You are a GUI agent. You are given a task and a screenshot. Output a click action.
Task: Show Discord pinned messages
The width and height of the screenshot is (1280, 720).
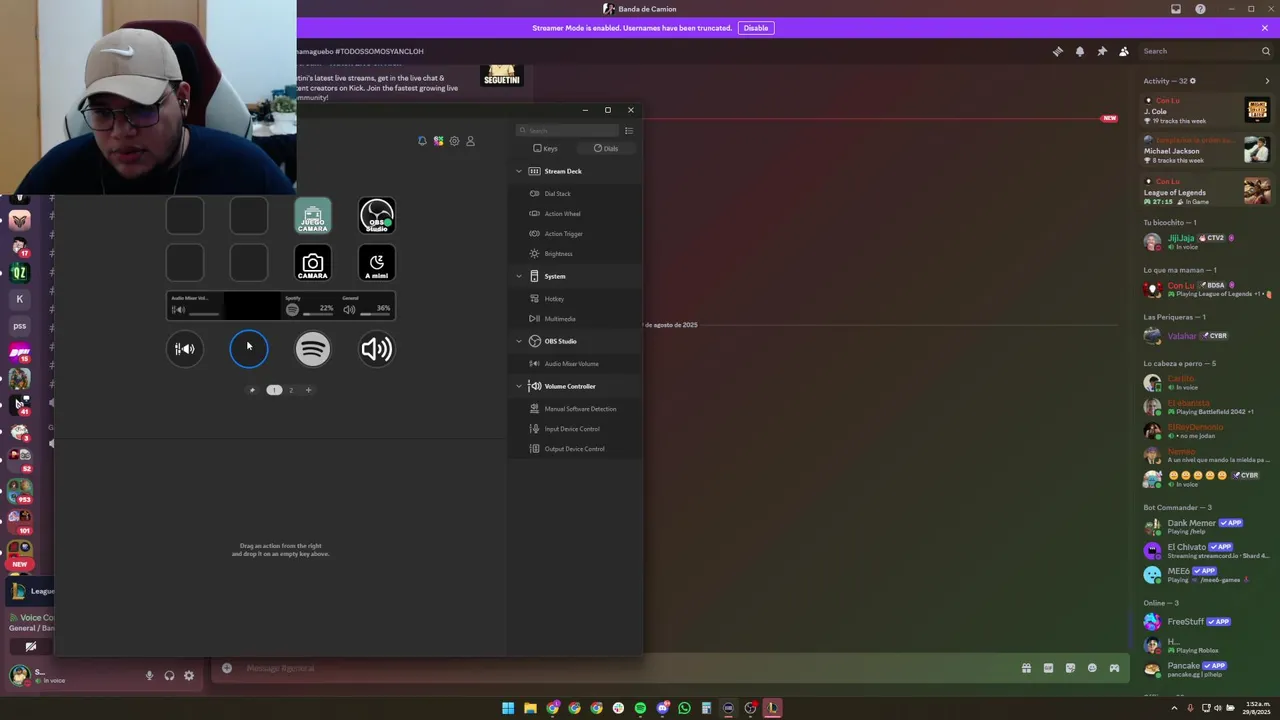coord(1102,51)
